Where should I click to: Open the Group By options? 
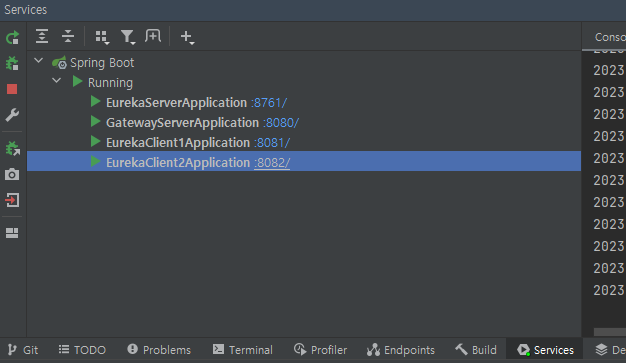[102, 37]
